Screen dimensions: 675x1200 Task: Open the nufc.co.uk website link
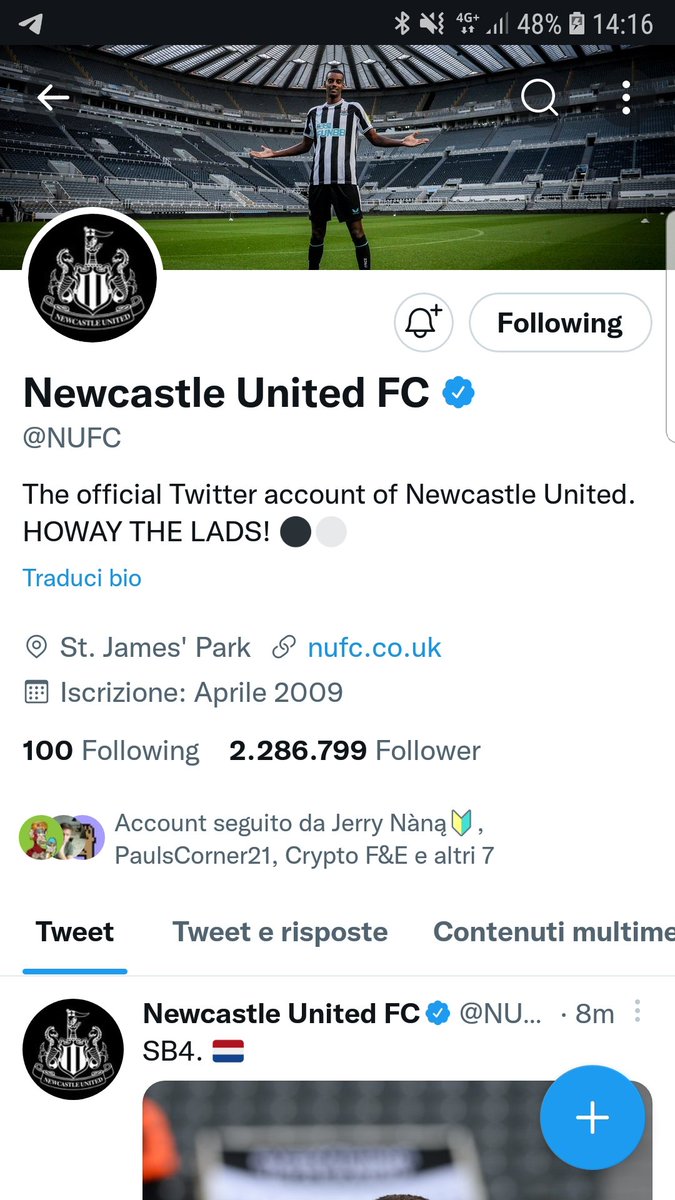374,647
